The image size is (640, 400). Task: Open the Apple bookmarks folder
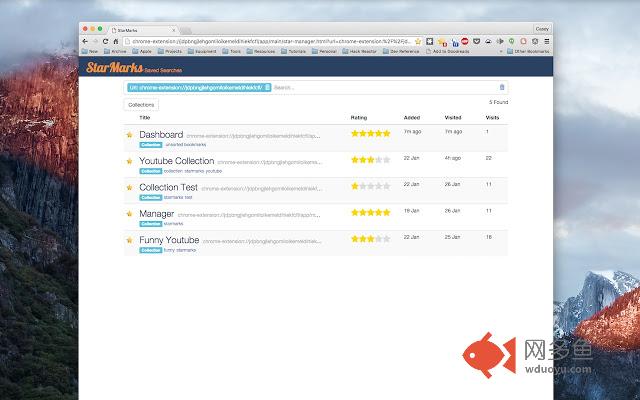tap(142, 51)
